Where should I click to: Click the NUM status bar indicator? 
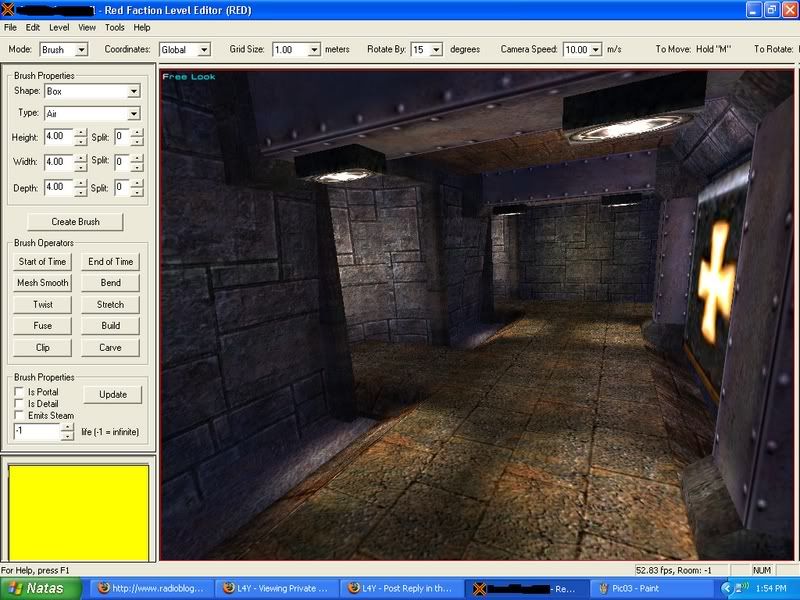(x=762, y=570)
